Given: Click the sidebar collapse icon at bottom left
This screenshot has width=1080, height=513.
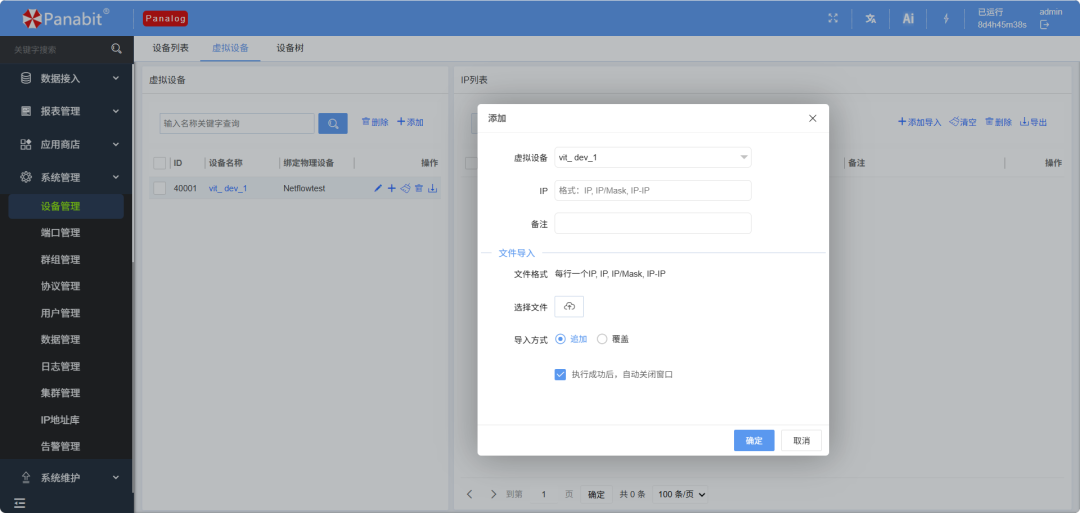Looking at the screenshot, I should click(x=19, y=504).
